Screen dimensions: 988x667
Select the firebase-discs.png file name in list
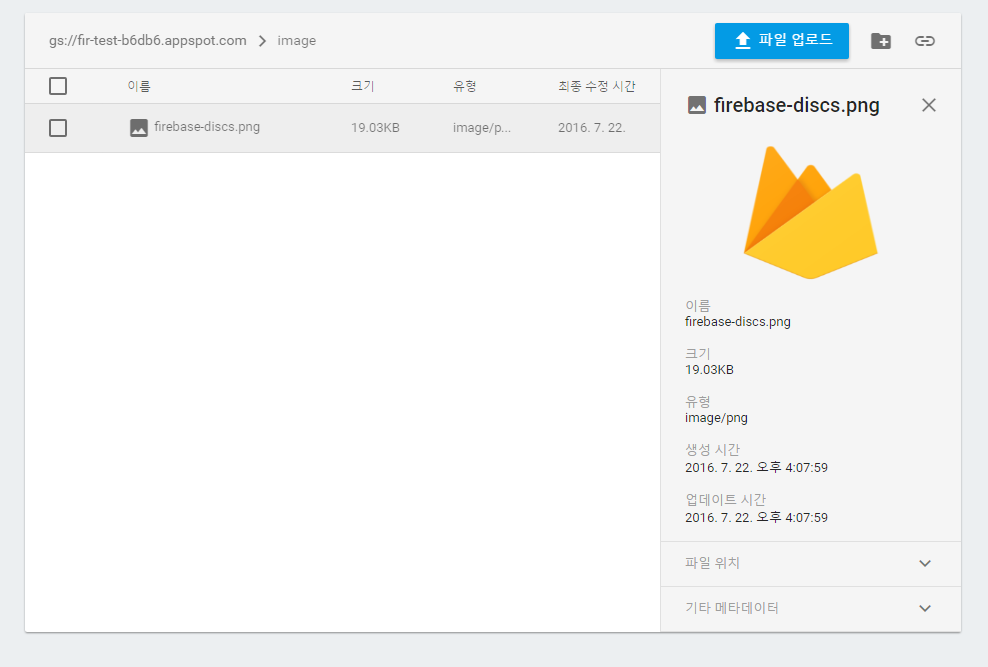point(207,127)
